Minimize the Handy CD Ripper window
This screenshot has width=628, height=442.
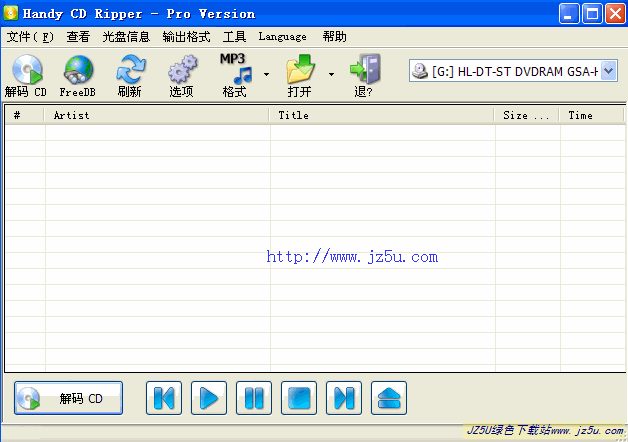569,14
